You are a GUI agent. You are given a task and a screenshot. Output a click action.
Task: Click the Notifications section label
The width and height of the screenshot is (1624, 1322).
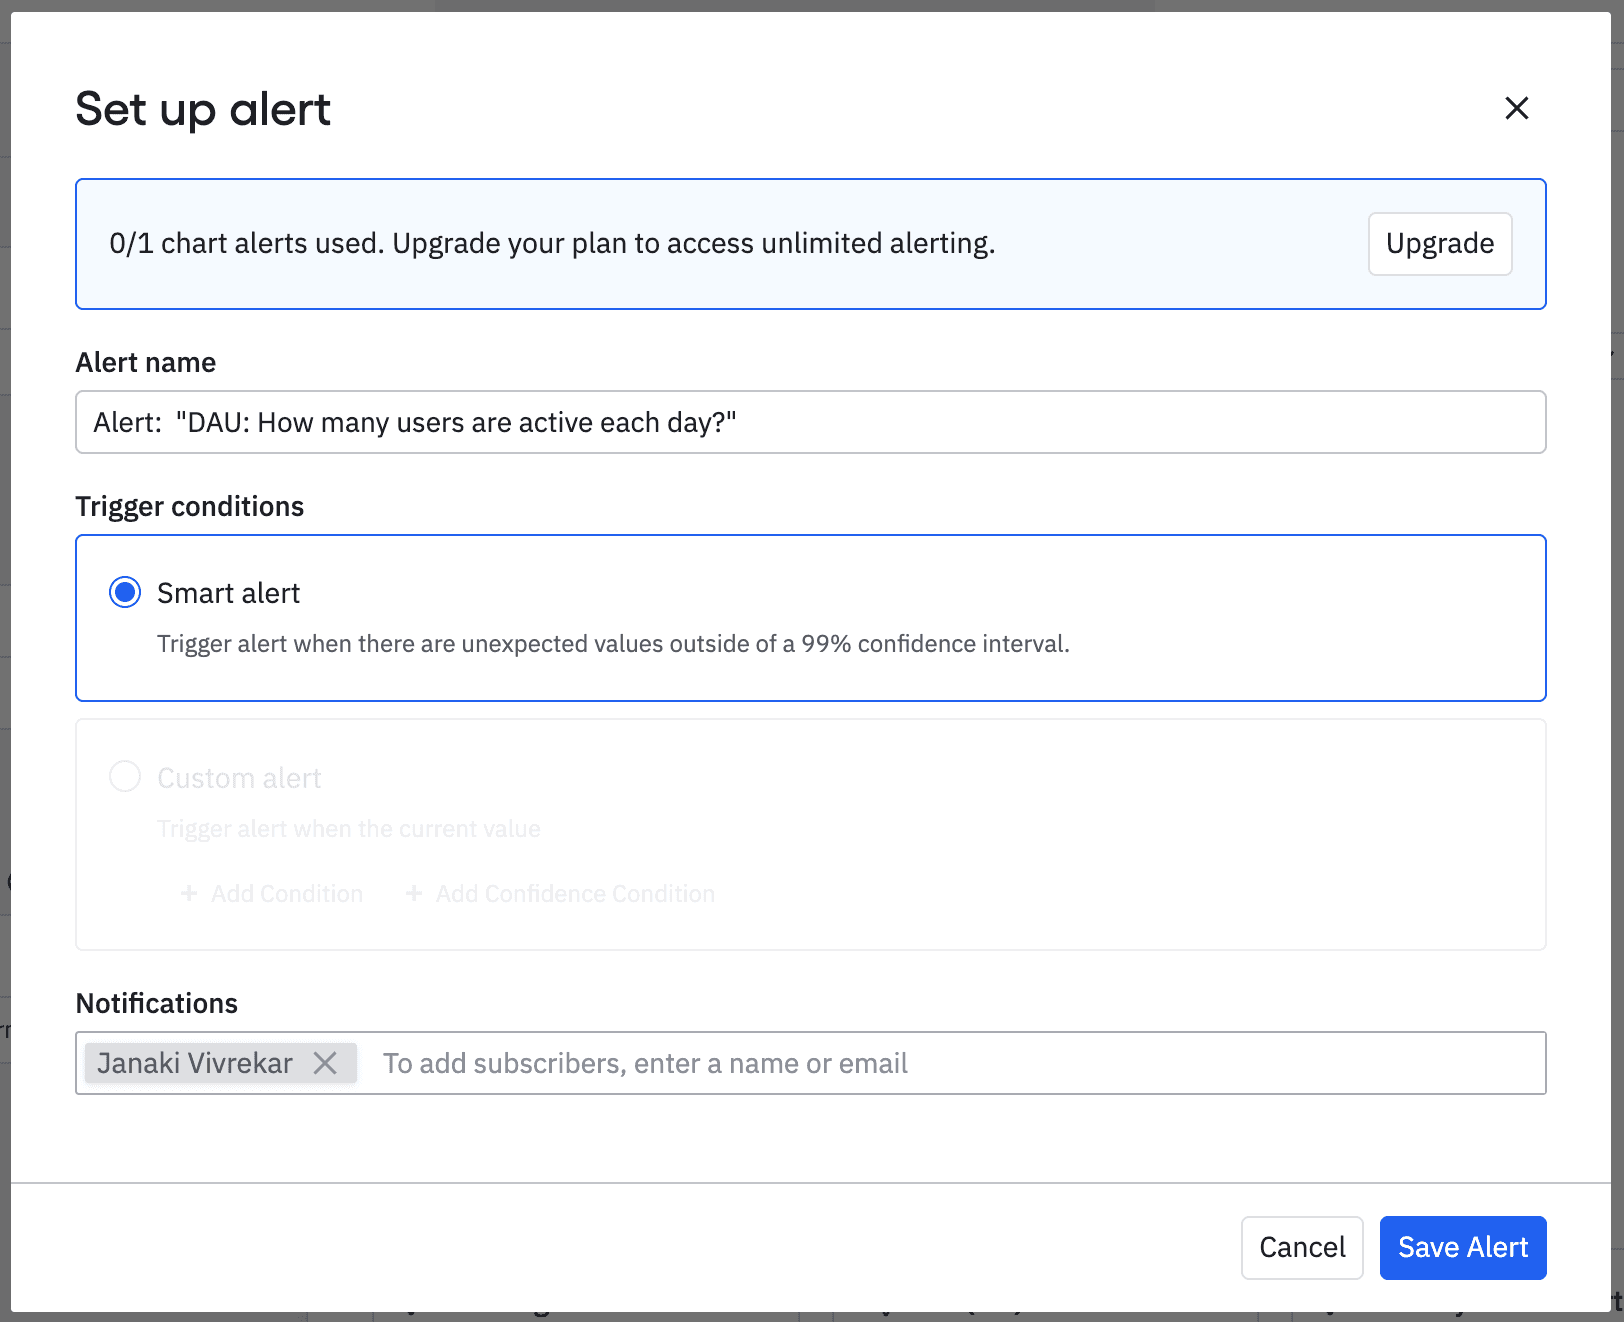157,1003
